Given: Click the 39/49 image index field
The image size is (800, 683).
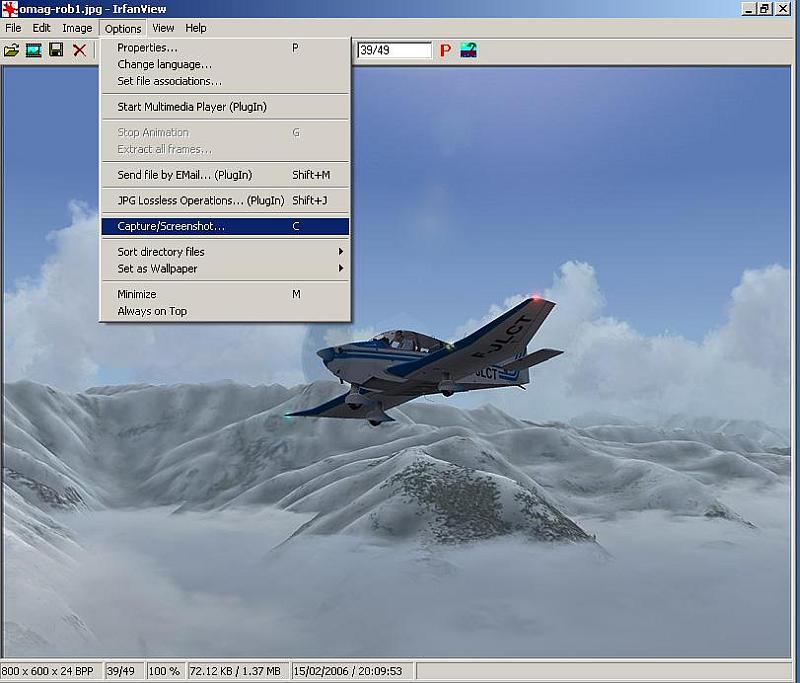Looking at the screenshot, I should [x=393, y=50].
